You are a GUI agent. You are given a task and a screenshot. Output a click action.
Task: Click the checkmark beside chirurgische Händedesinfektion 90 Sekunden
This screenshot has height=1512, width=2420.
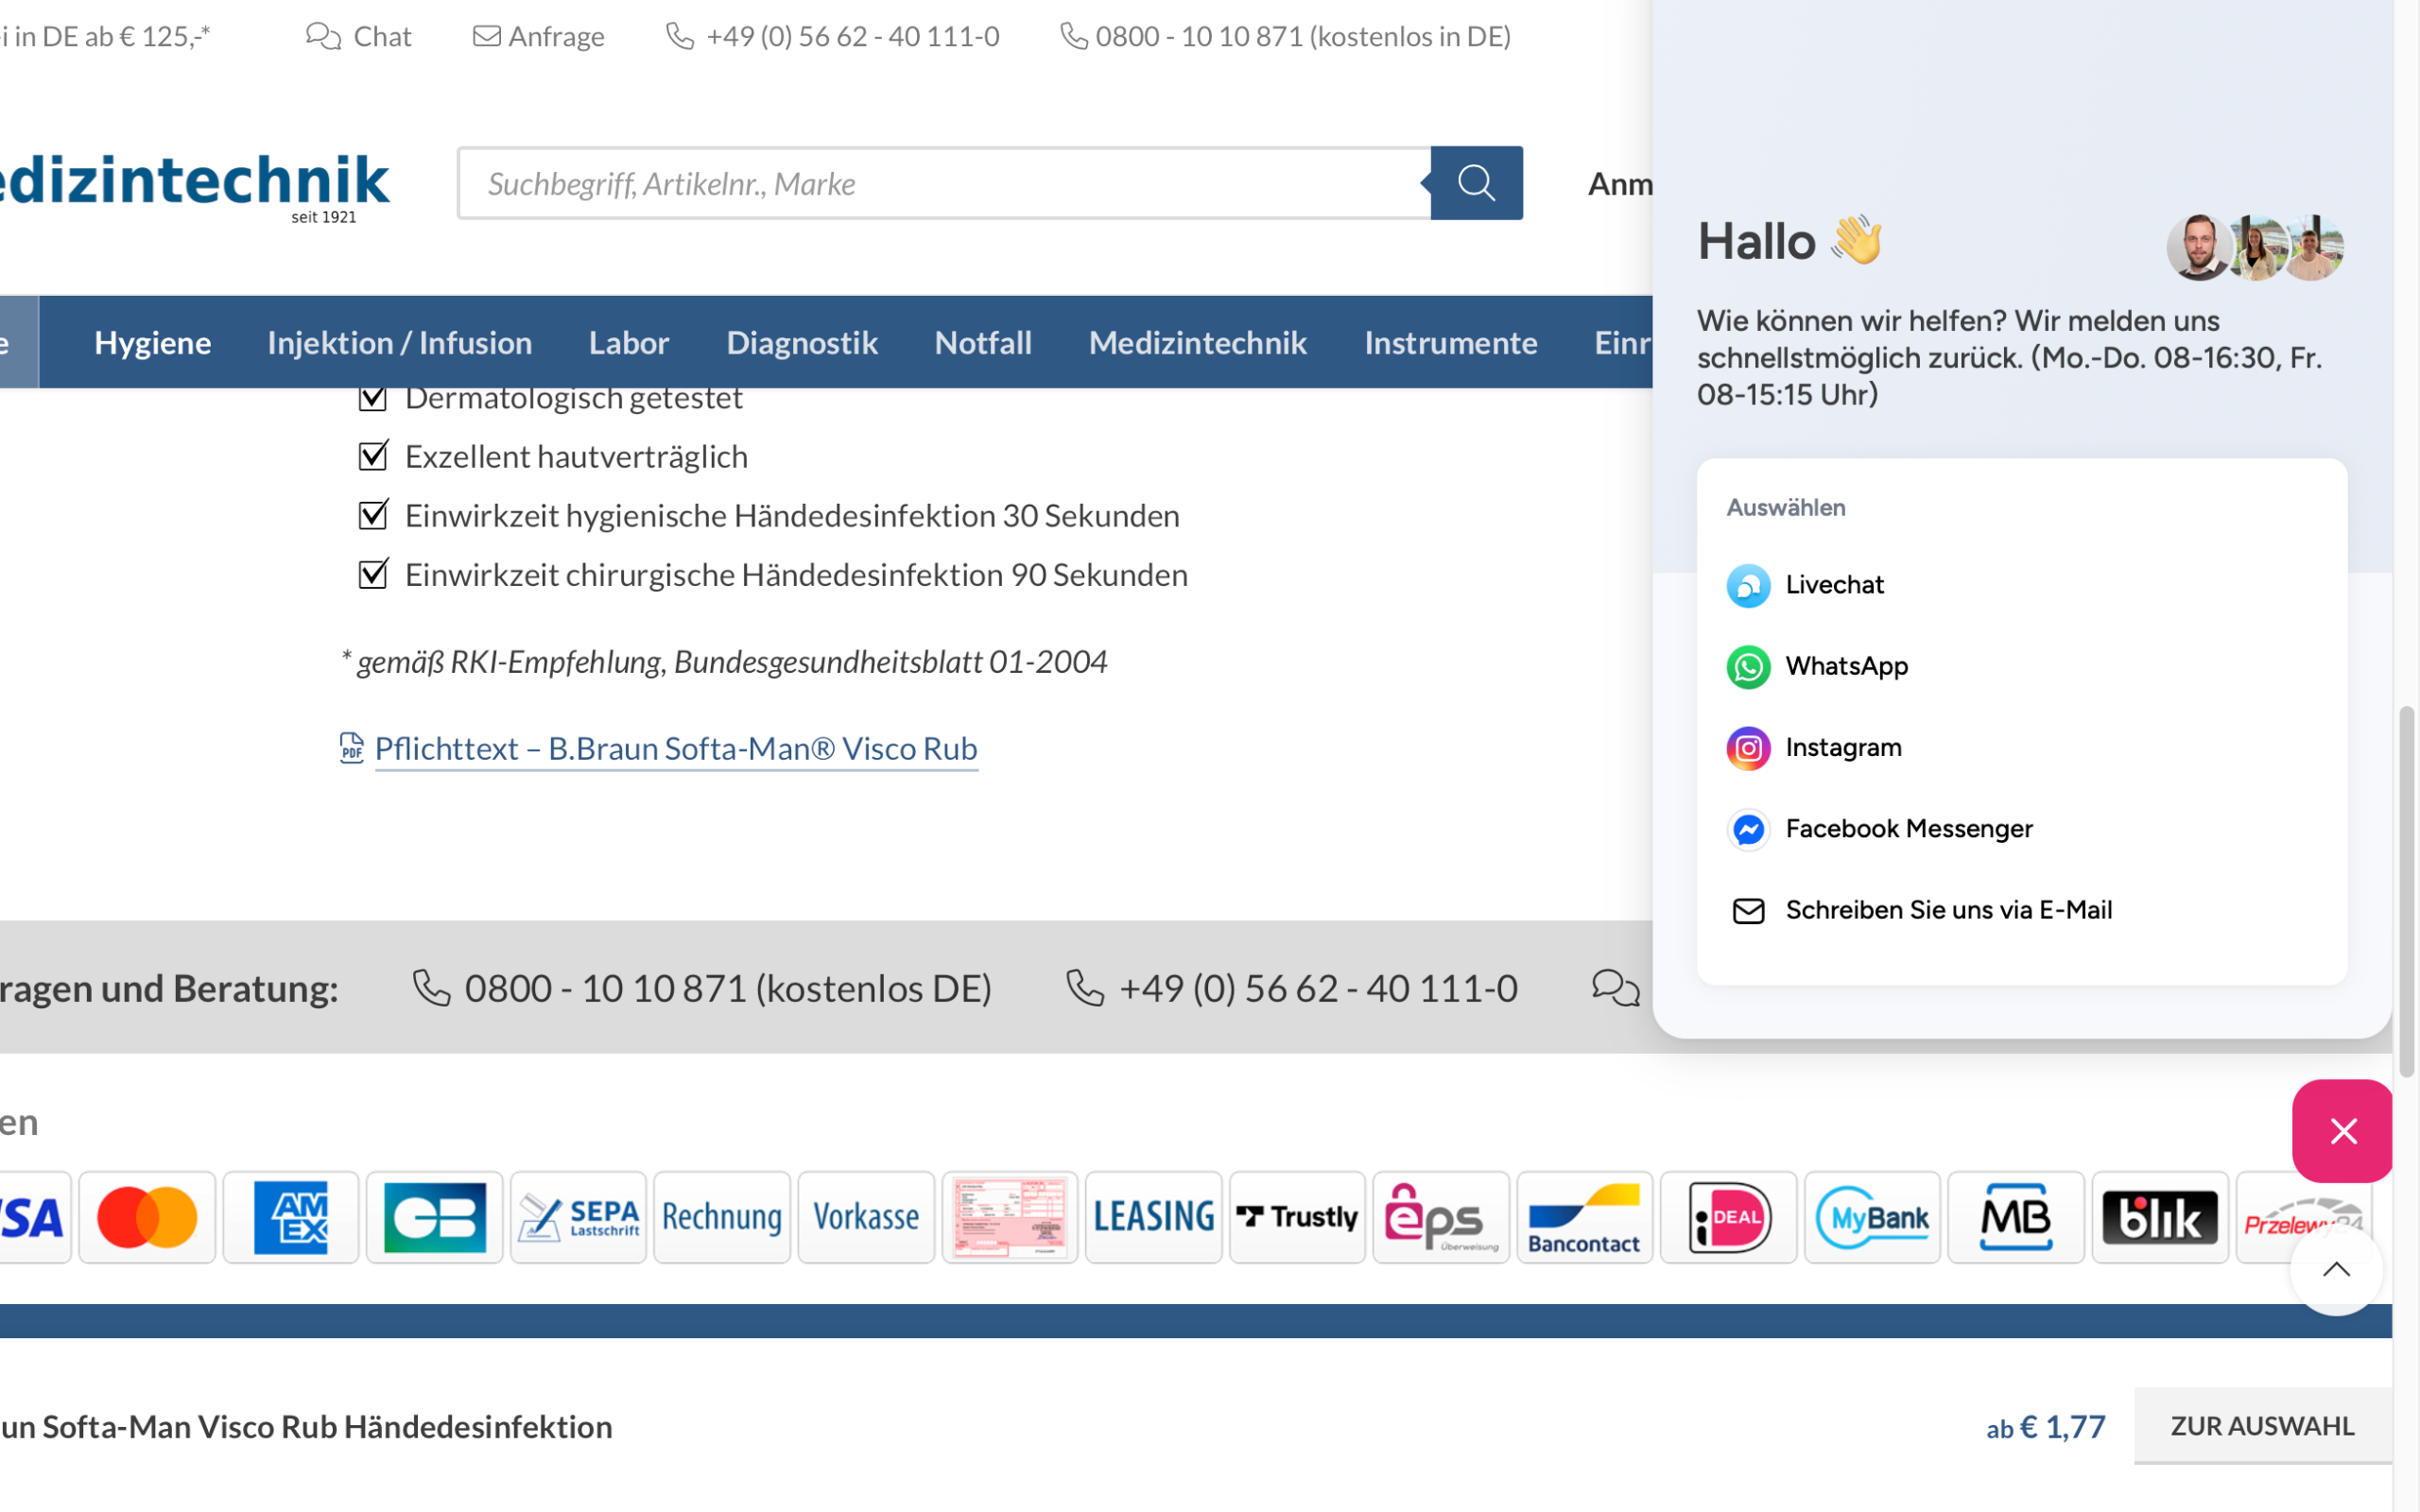[373, 574]
